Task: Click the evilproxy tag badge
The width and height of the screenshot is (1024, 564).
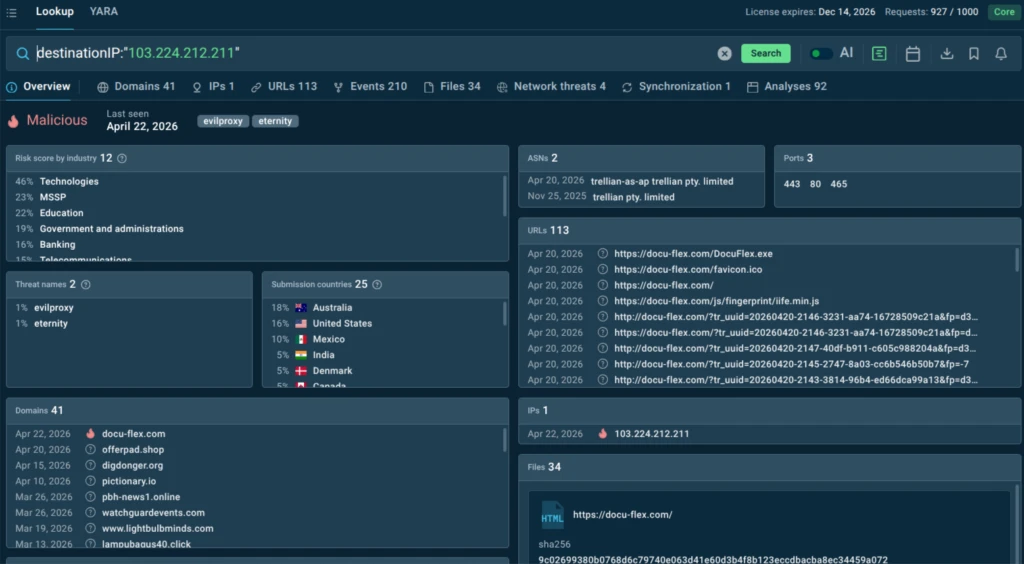Action: 223,121
